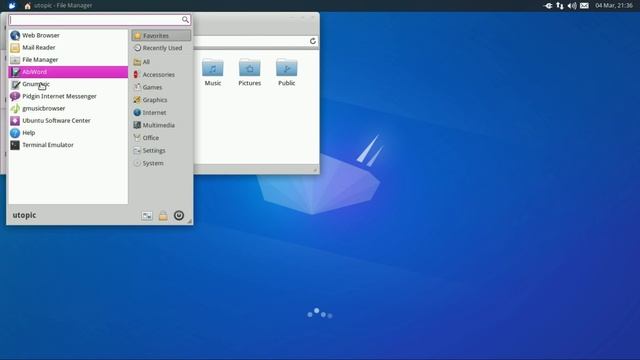
Task: Open the notification eye tray icon
Action: click(x=548, y=6)
